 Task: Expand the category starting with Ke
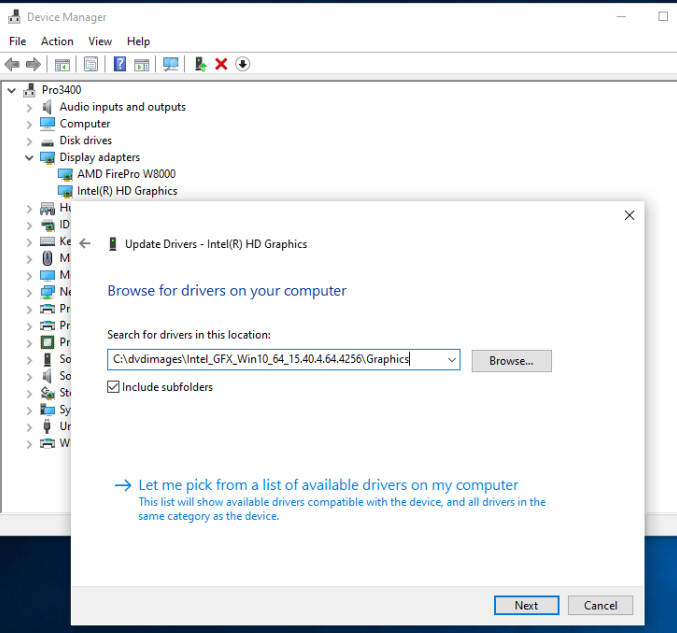pyautogui.click(x=29, y=242)
